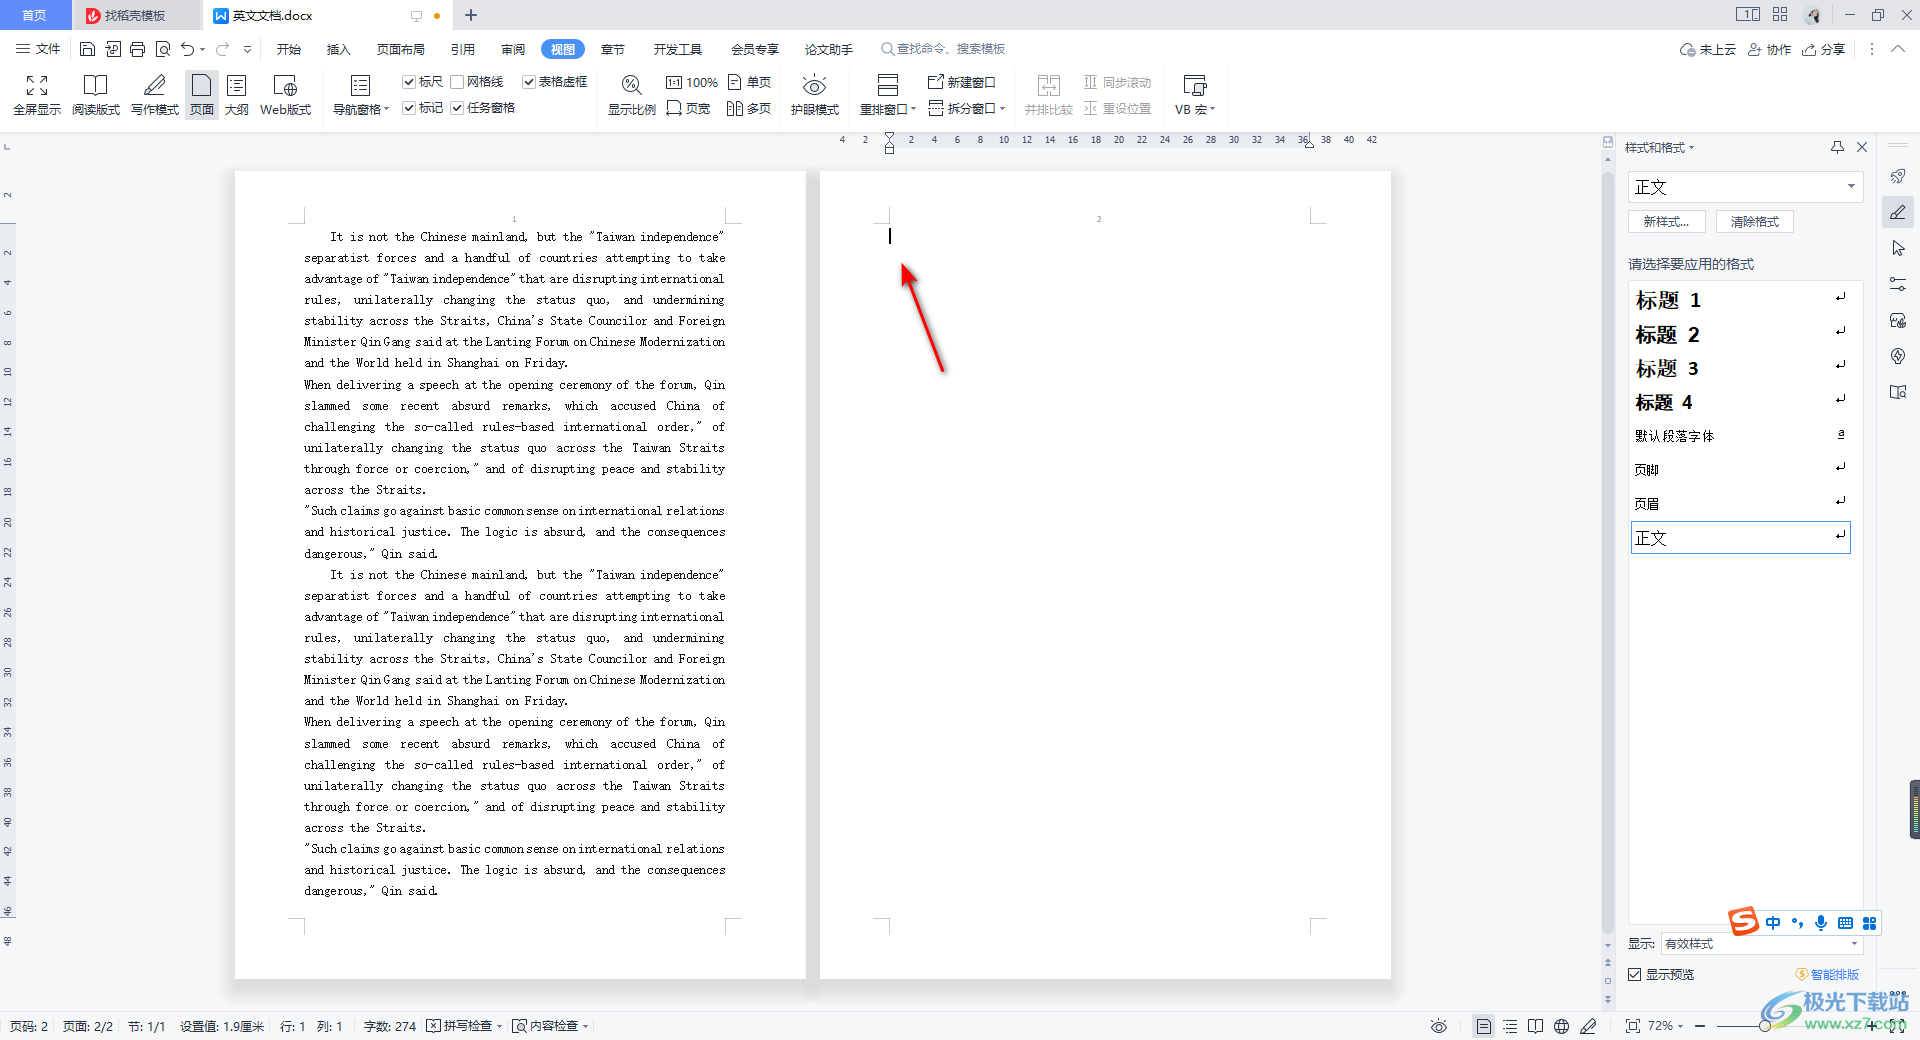The image size is (1920, 1040).
Task: Choose single page view (单页)
Action: pos(750,82)
